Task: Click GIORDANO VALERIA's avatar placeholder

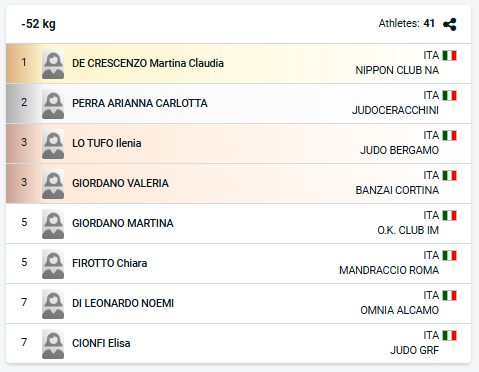Action: click(x=53, y=184)
